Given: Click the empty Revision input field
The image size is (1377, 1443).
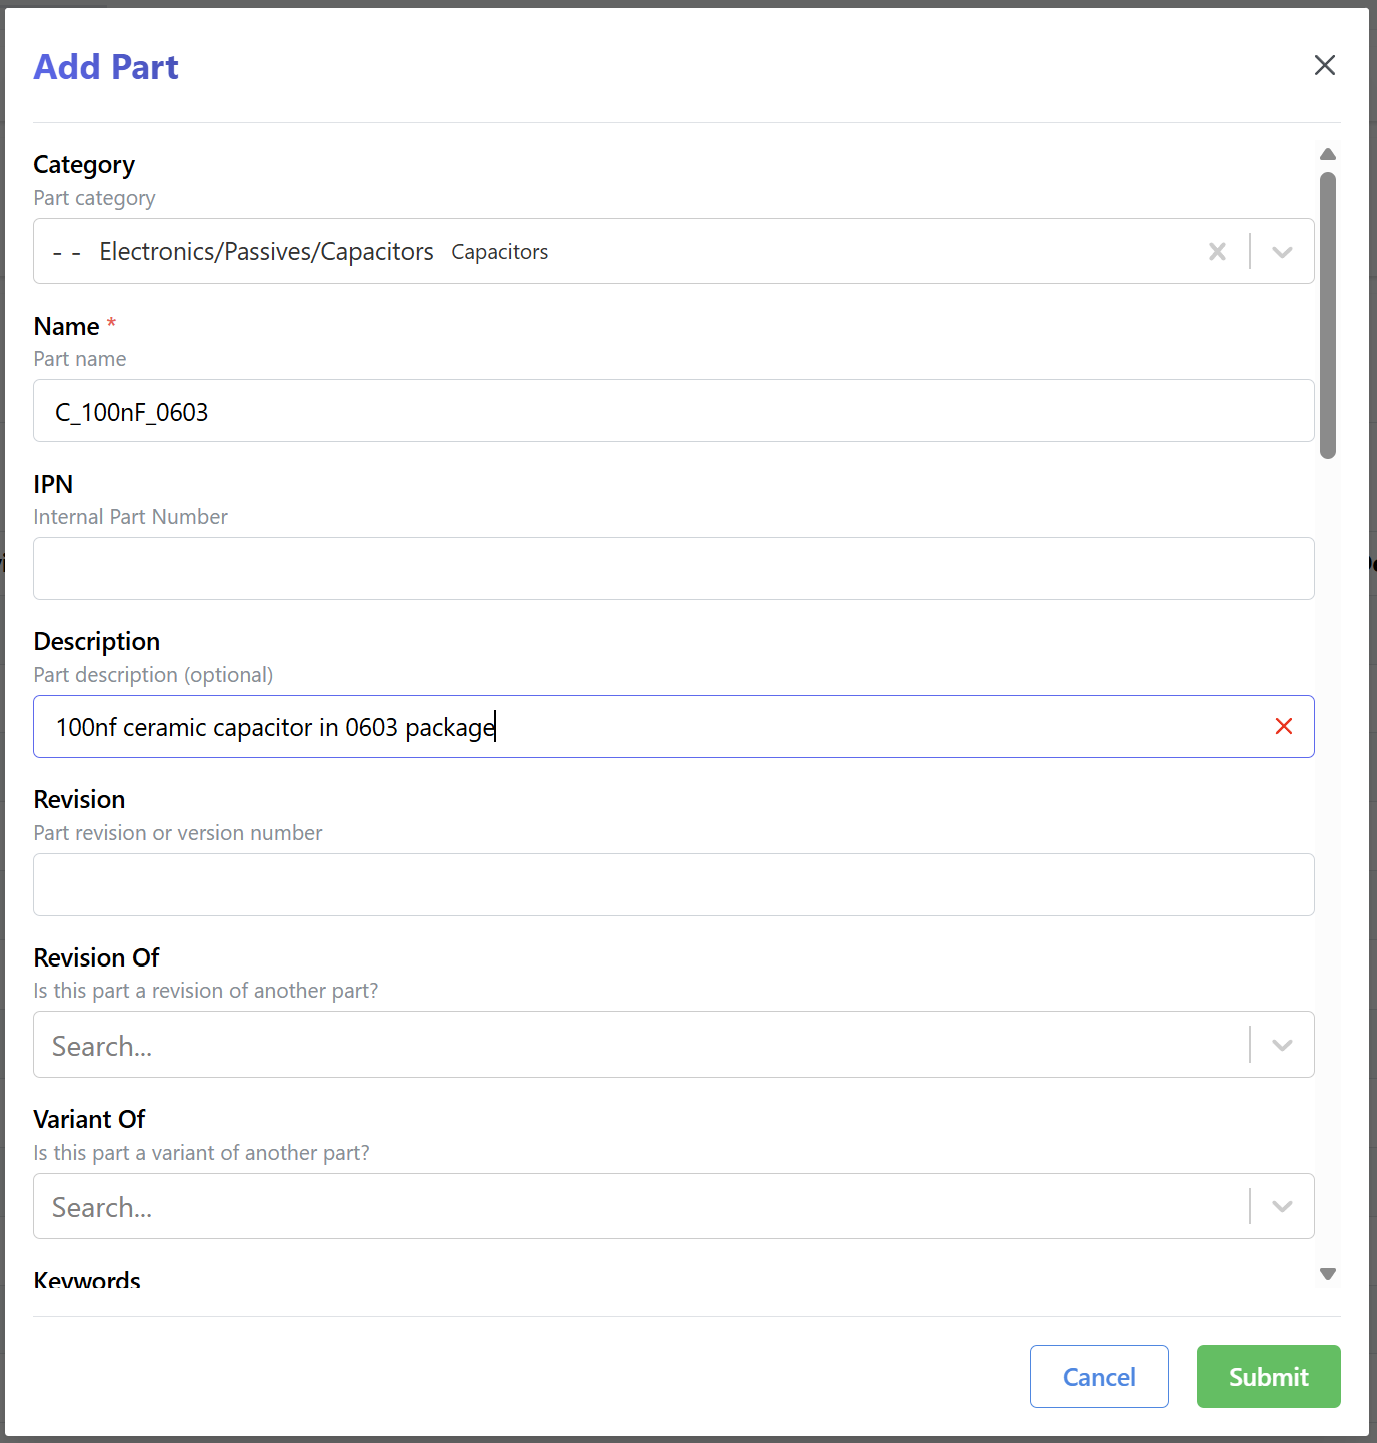Looking at the screenshot, I should tap(672, 885).
